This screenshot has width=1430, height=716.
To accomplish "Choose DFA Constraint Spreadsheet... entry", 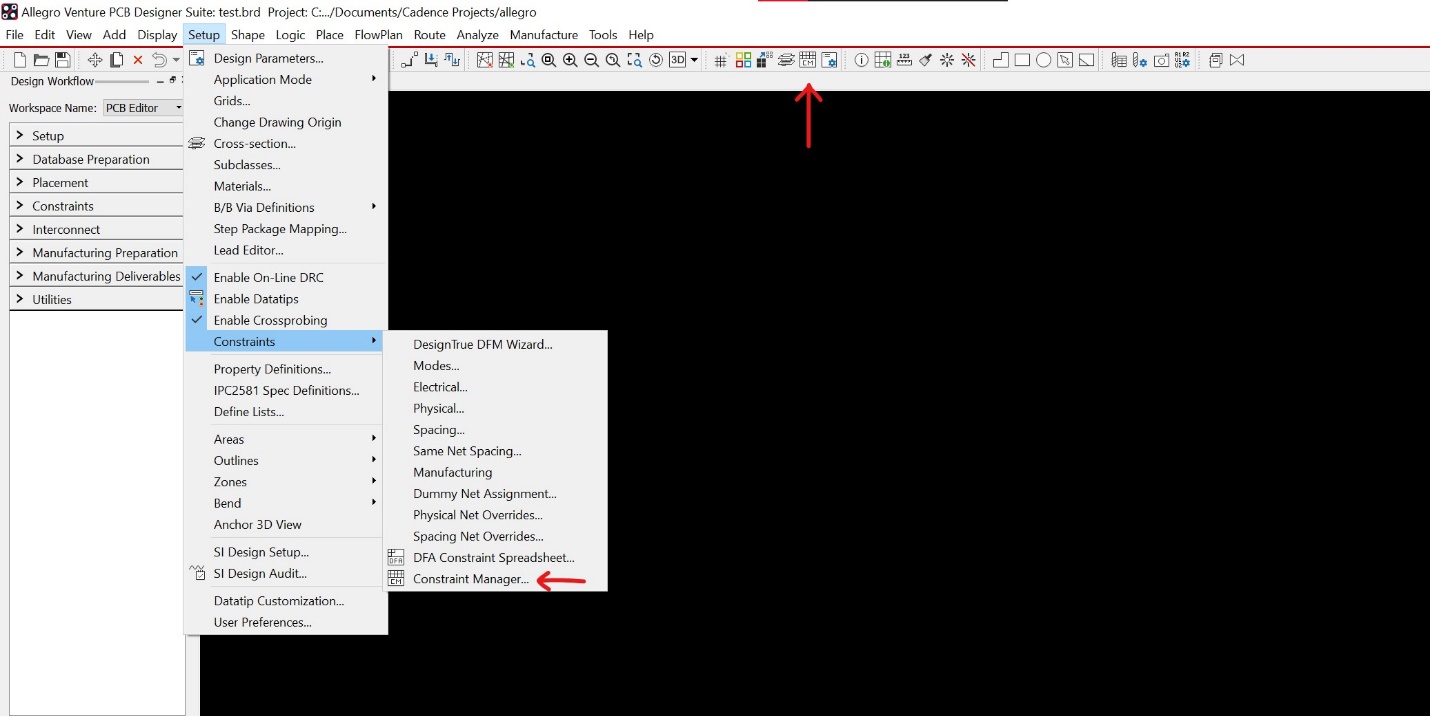I will [x=495, y=558].
